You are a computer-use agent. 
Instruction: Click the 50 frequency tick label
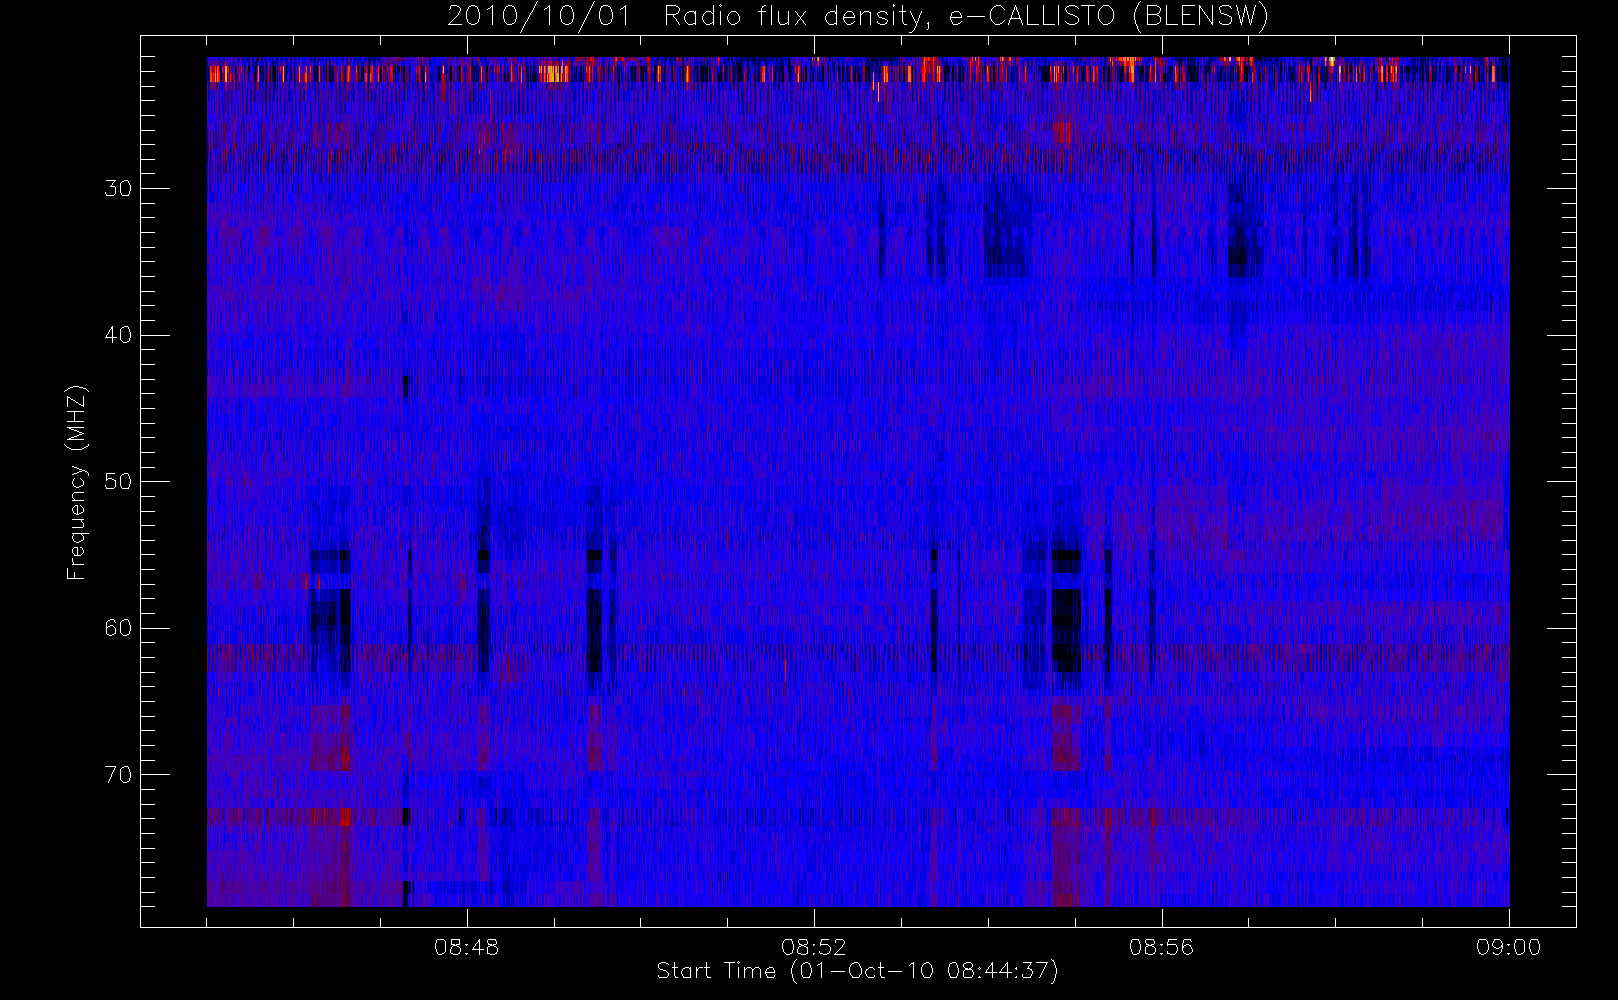tap(118, 482)
